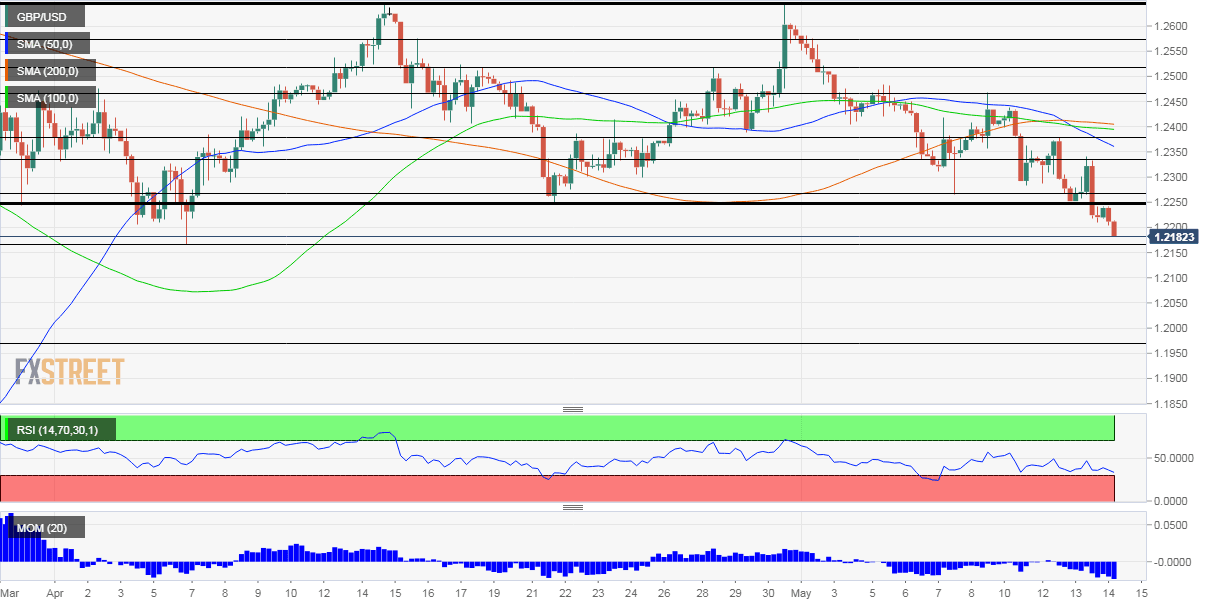
Task: Click the 1.1950 price axis label
Action: (x=1171, y=354)
